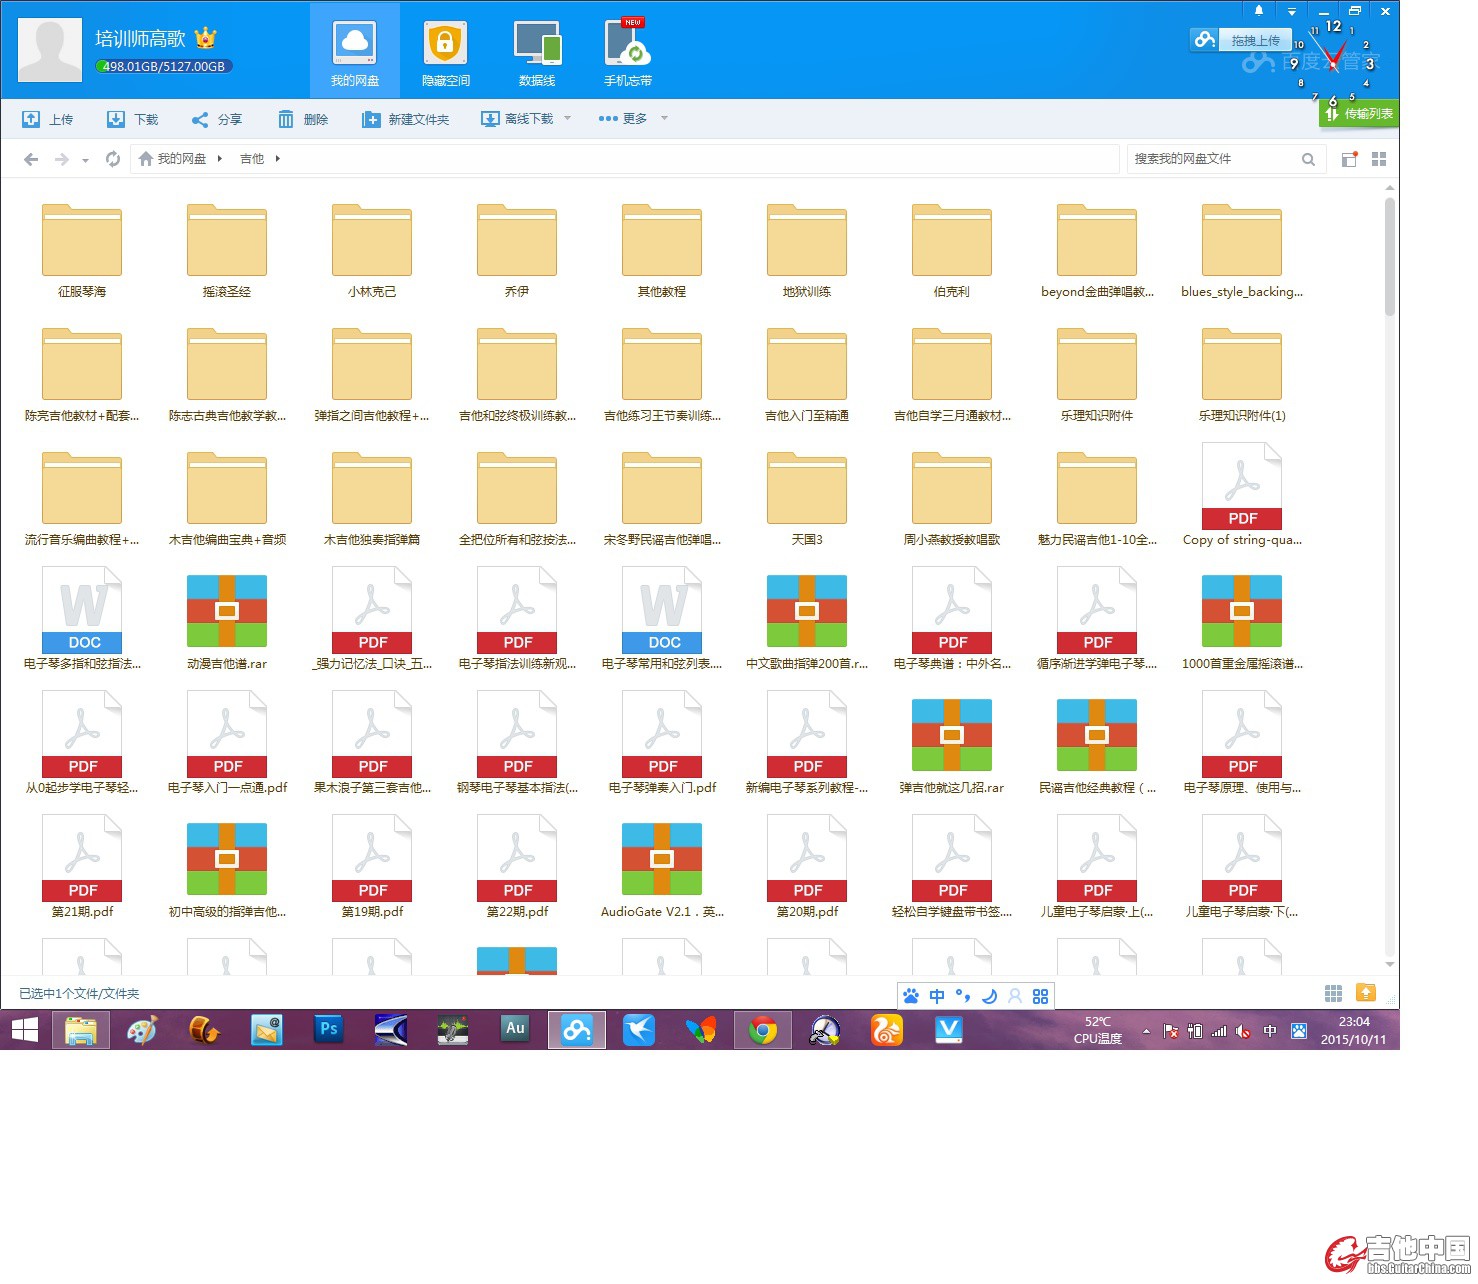Image resolution: width=1478 pixels, height=1284 pixels.
Task: Expand the arrow after 吉他 breadcrumb
Action: (278, 159)
